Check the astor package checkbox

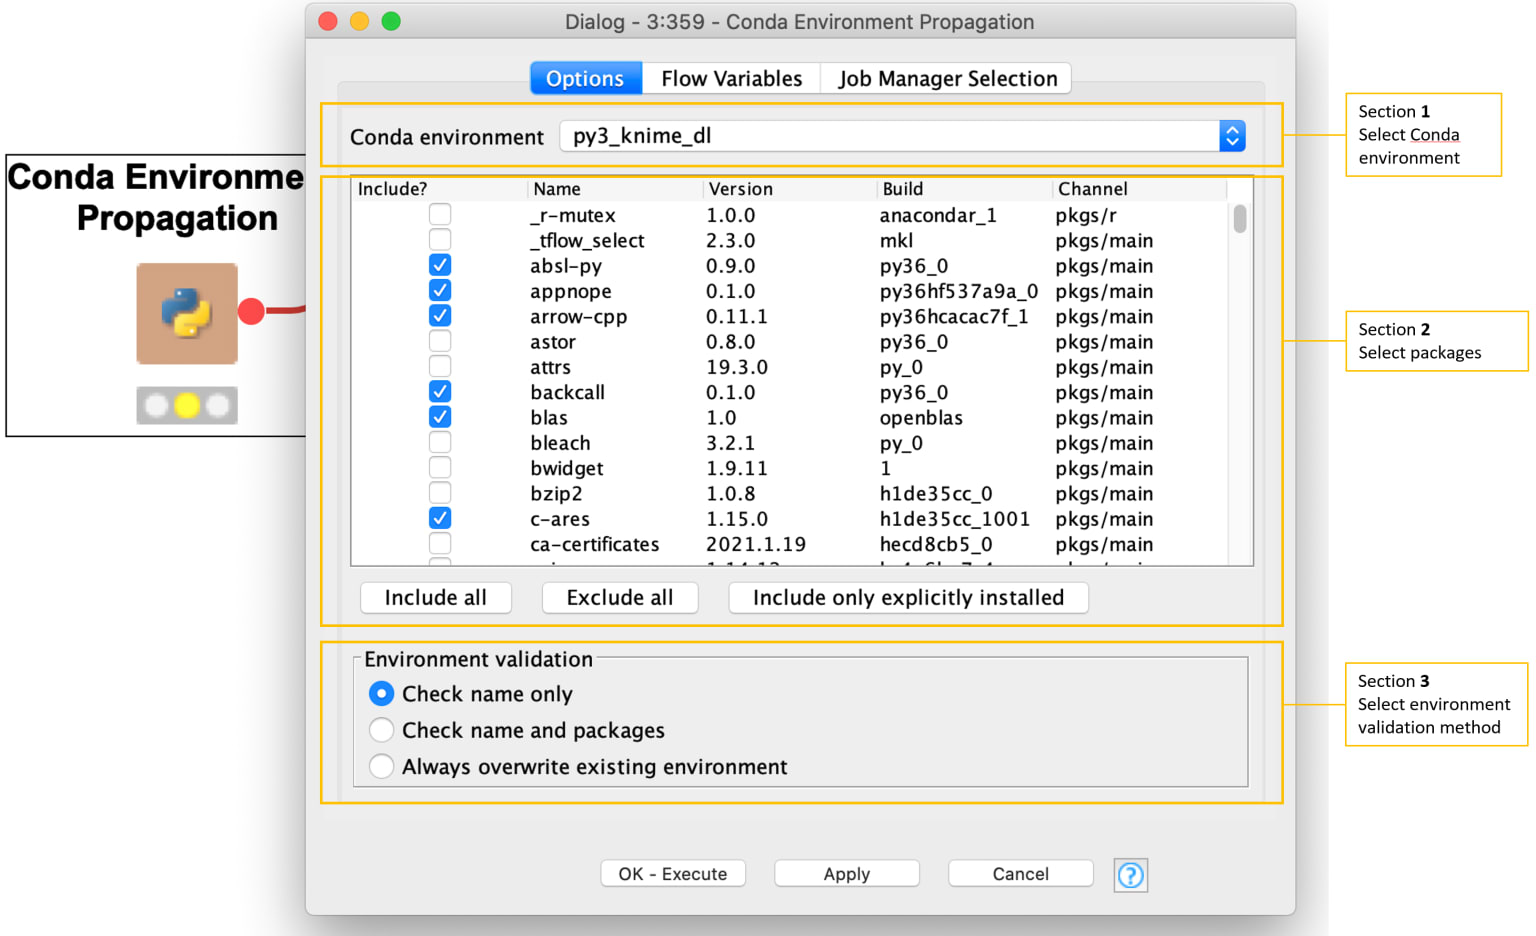click(440, 341)
